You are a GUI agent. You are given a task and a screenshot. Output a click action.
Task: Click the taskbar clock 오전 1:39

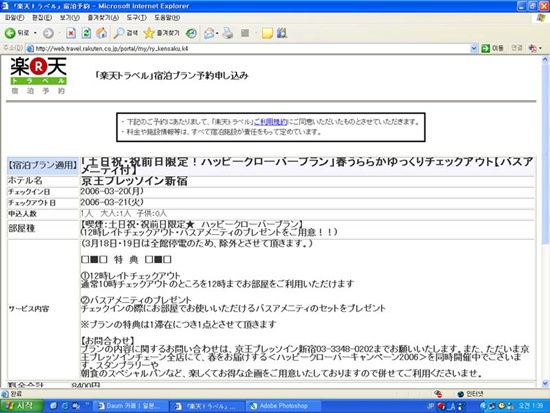coord(531,406)
